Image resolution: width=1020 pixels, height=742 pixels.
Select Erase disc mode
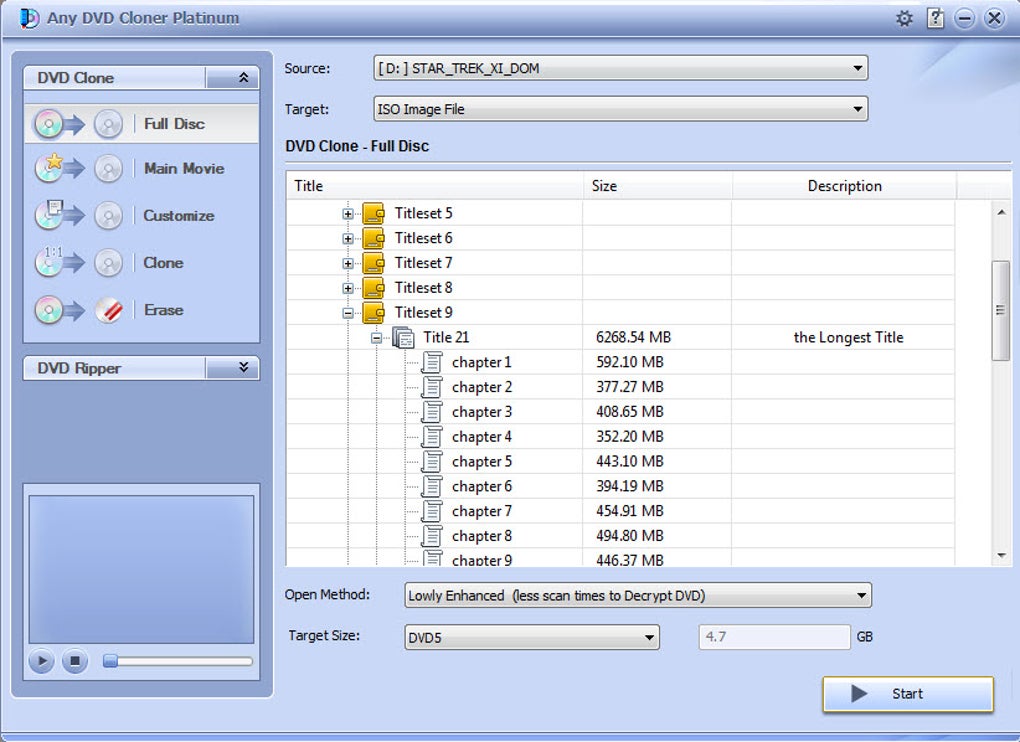click(x=142, y=310)
